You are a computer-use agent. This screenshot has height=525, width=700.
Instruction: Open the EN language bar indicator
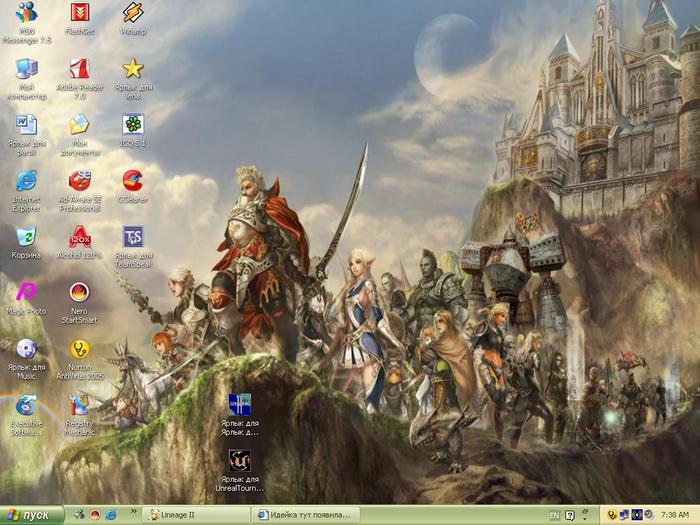(x=554, y=516)
